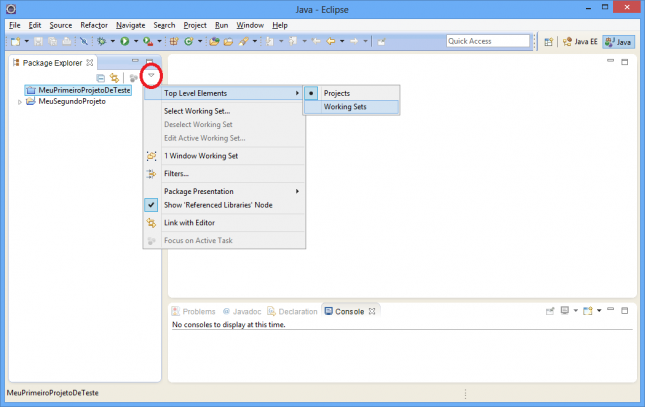
Task: Click the Save icon in toolbar
Action: pyautogui.click(x=38, y=41)
